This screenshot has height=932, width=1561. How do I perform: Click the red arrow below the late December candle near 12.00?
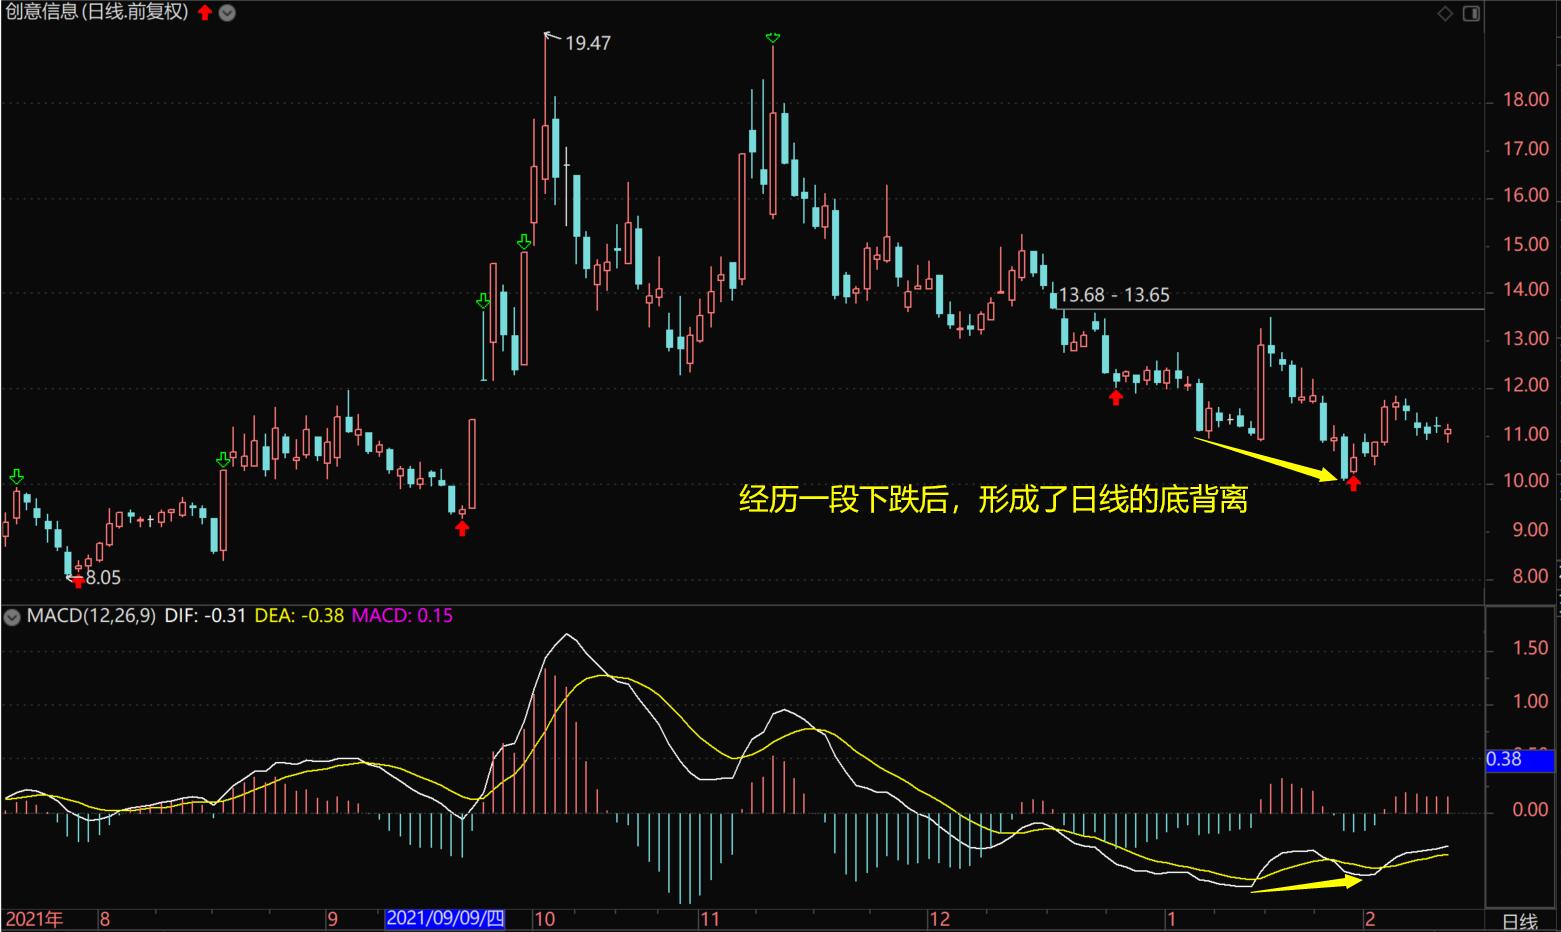(x=1116, y=397)
